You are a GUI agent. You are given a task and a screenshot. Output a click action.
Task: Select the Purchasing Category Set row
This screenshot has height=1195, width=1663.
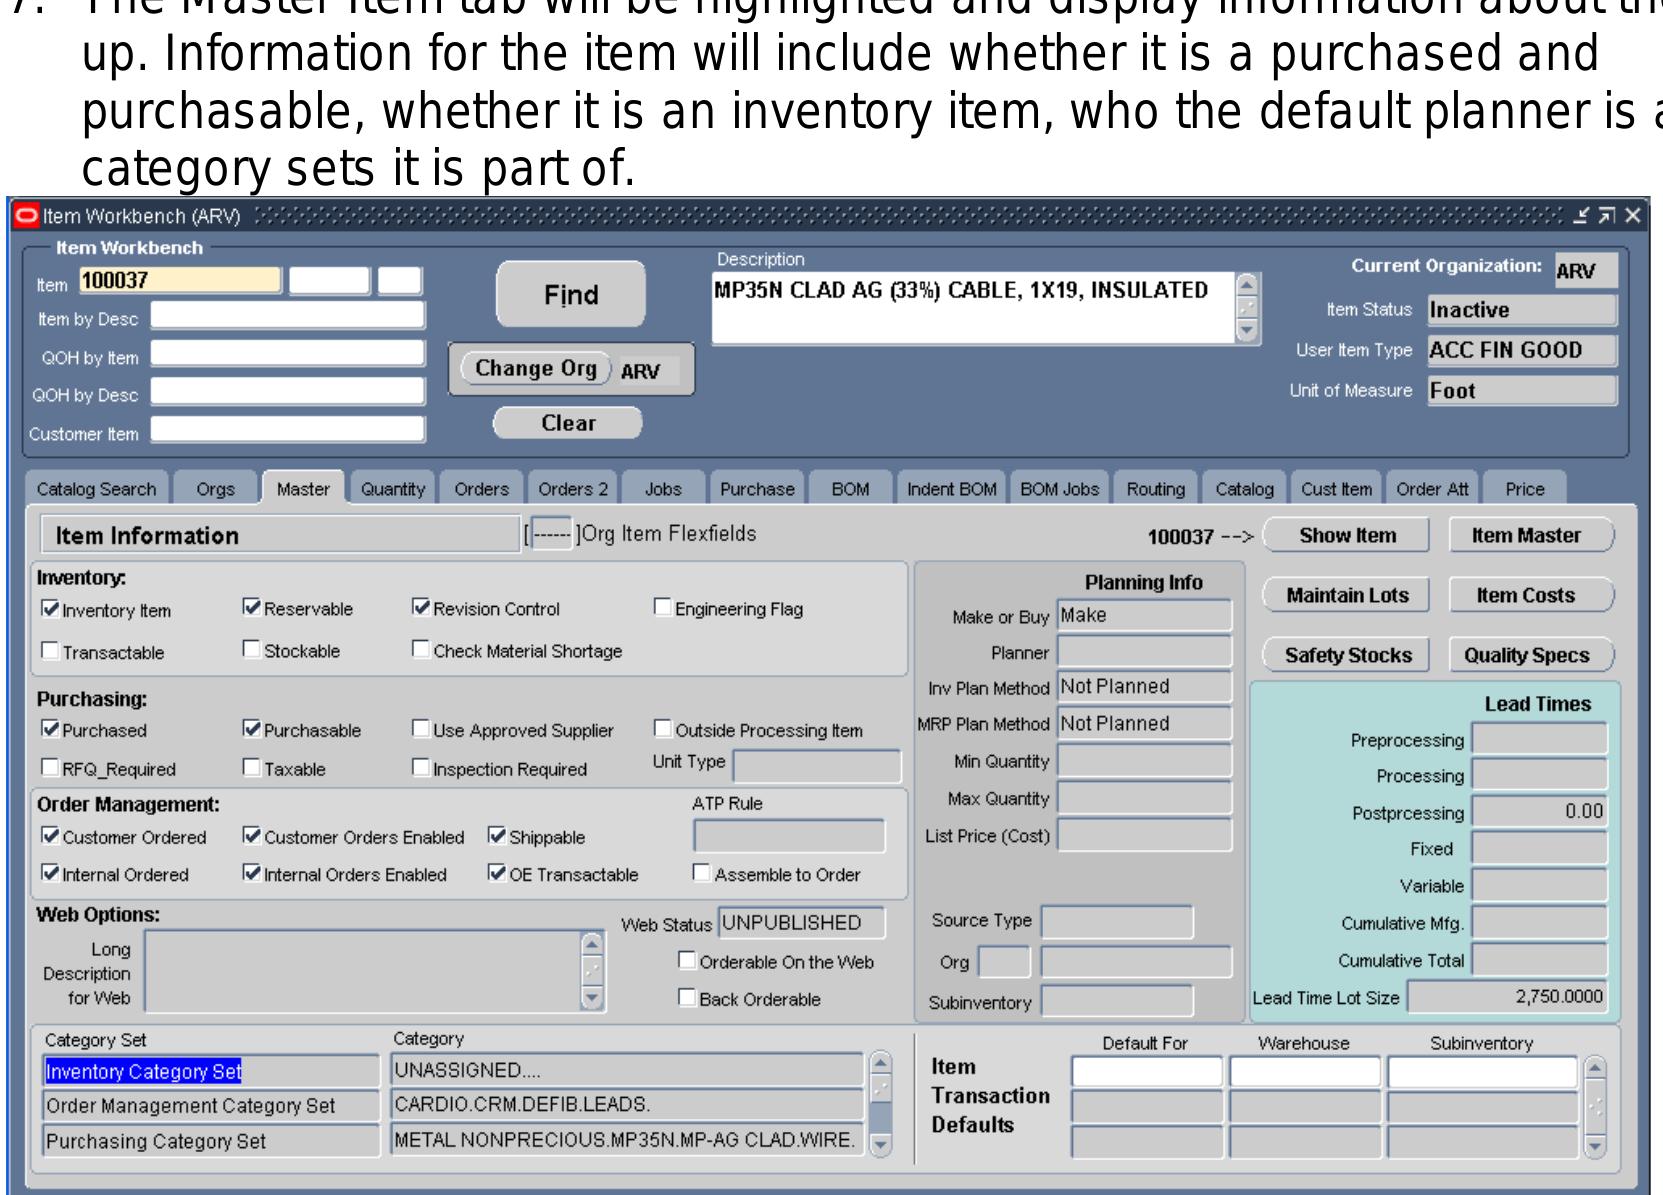[x=211, y=1141]
